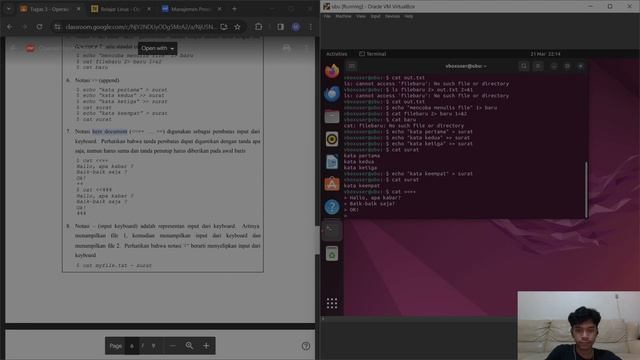Open the Help icon in the dock
Screen dimensions: 640x360
332,207
